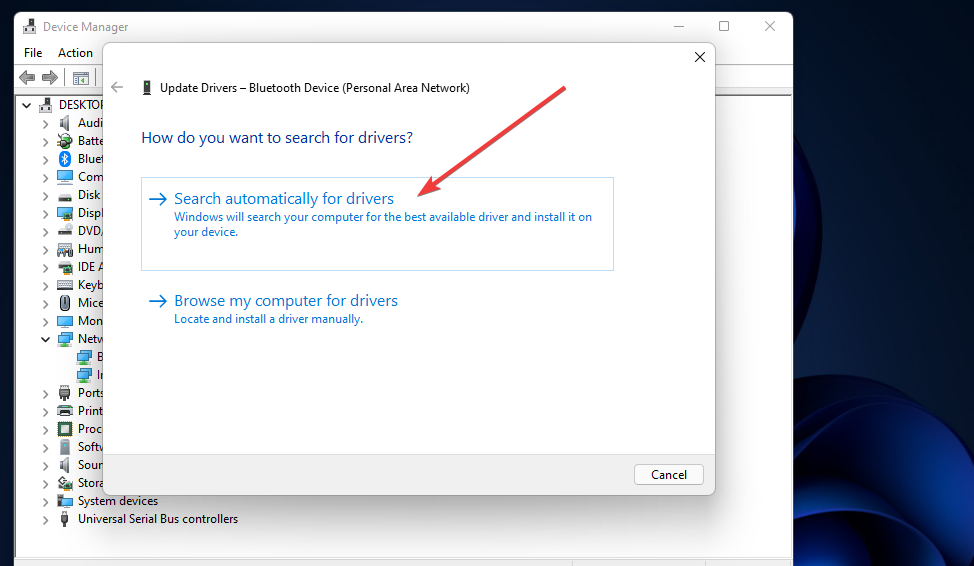This screenshot has height=566, width=974.
Task: Expand the Audio inputs category
Action: [x=45, y=124]
